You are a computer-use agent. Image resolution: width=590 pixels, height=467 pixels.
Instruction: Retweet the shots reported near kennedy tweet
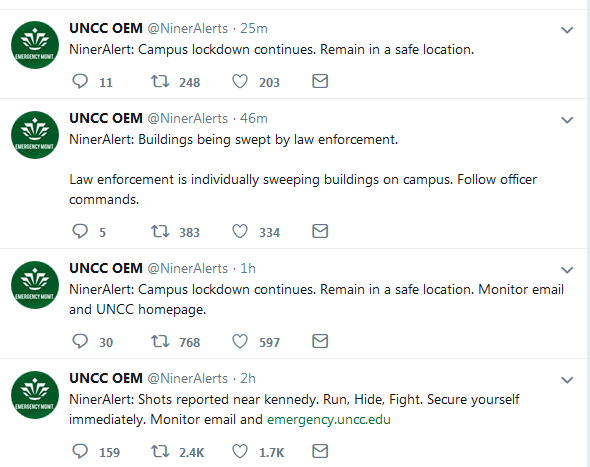160,451
